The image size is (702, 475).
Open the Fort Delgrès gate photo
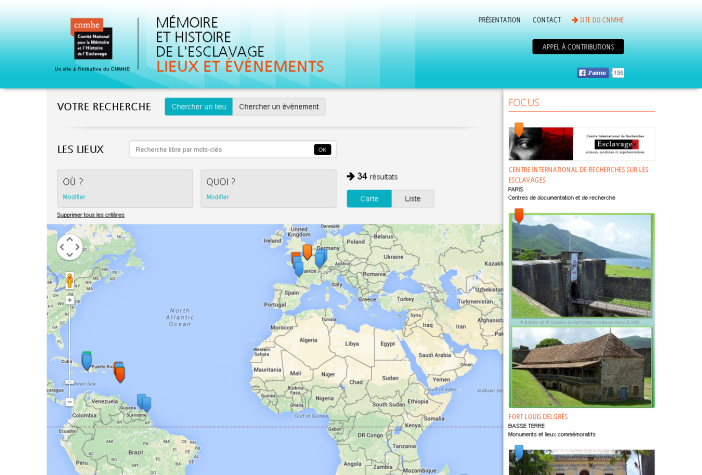tap(582, 266)
